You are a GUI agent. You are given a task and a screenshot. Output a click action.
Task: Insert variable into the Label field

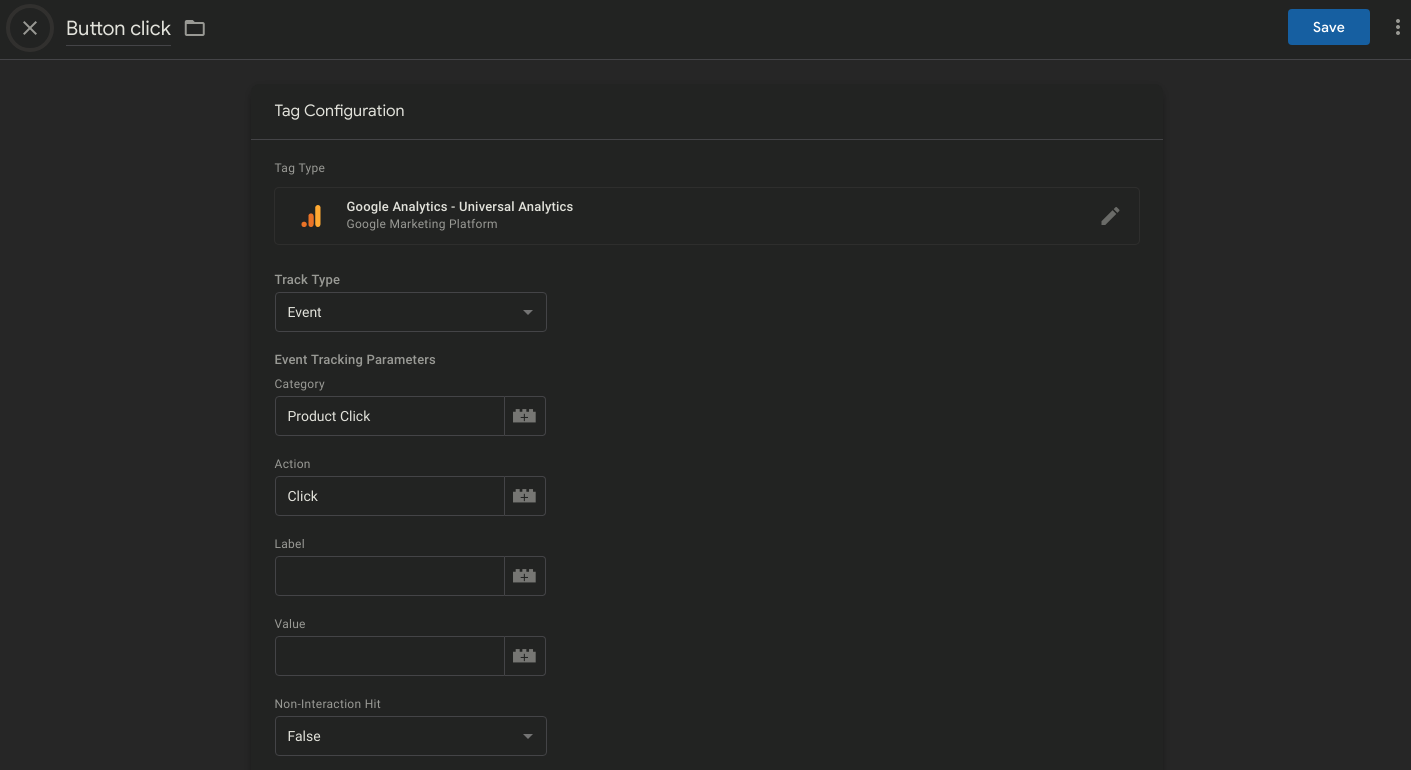[525, 576]
